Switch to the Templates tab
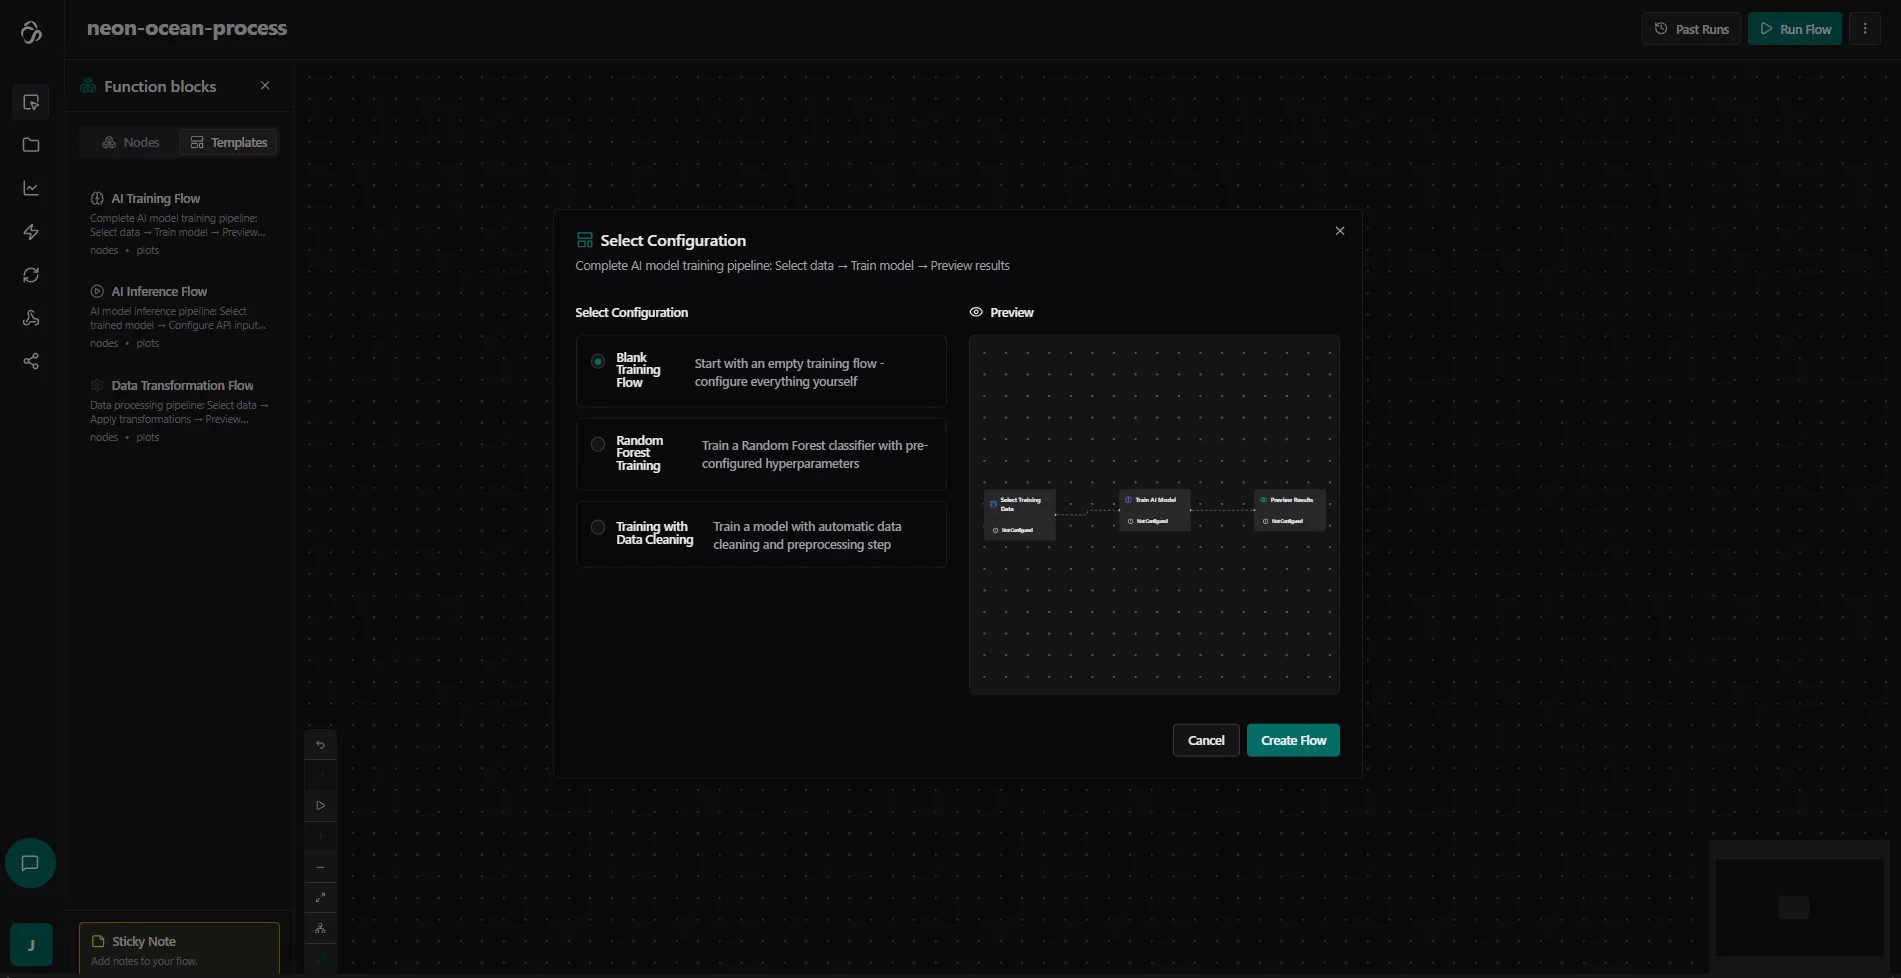 click(229, 143)
